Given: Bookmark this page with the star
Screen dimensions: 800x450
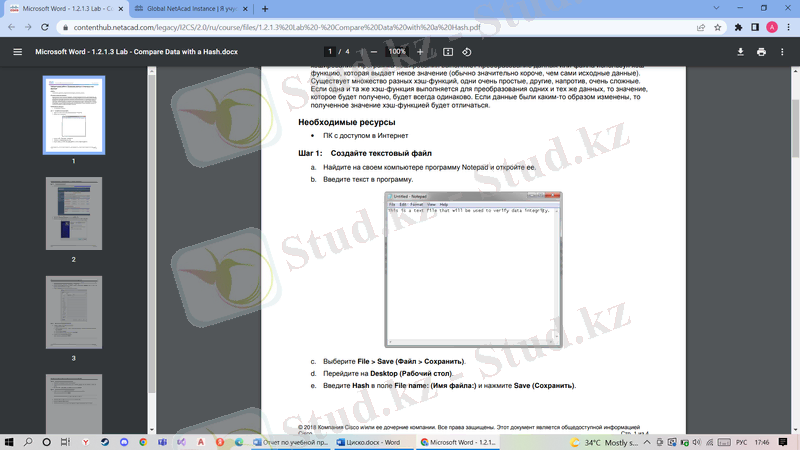Looking at the screenshot, I should 717,27.
